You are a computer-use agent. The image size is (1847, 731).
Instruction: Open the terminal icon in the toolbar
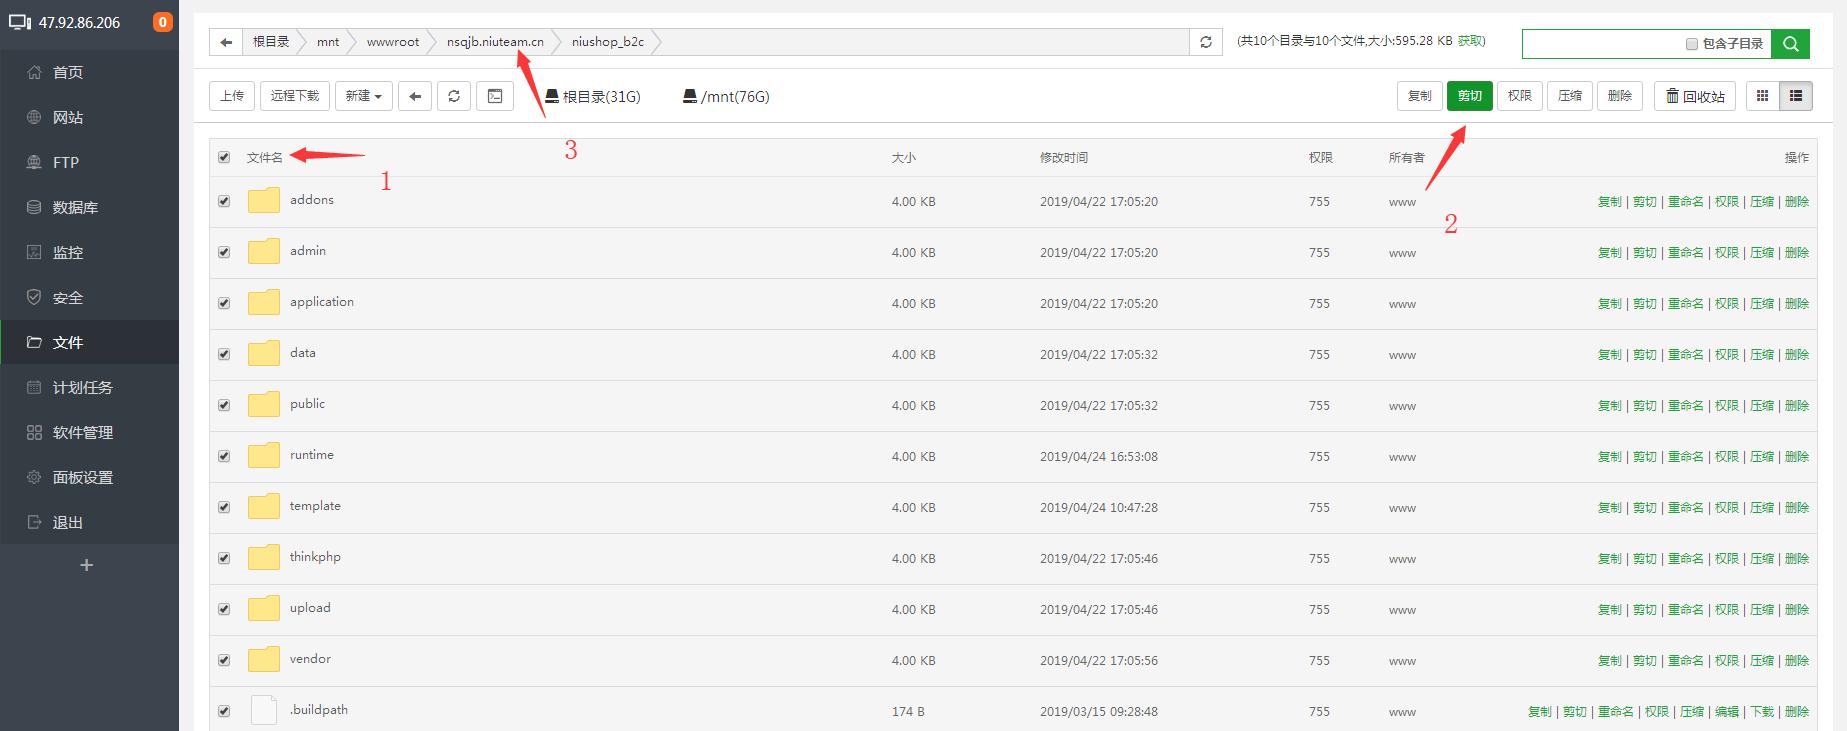[x=495, y=96]
